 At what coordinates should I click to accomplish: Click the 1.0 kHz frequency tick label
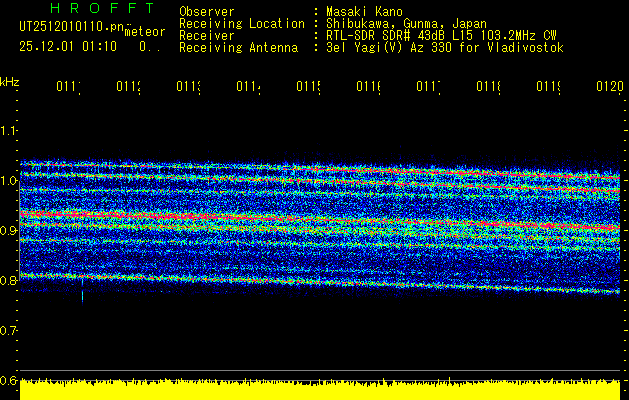pos(8,181)
